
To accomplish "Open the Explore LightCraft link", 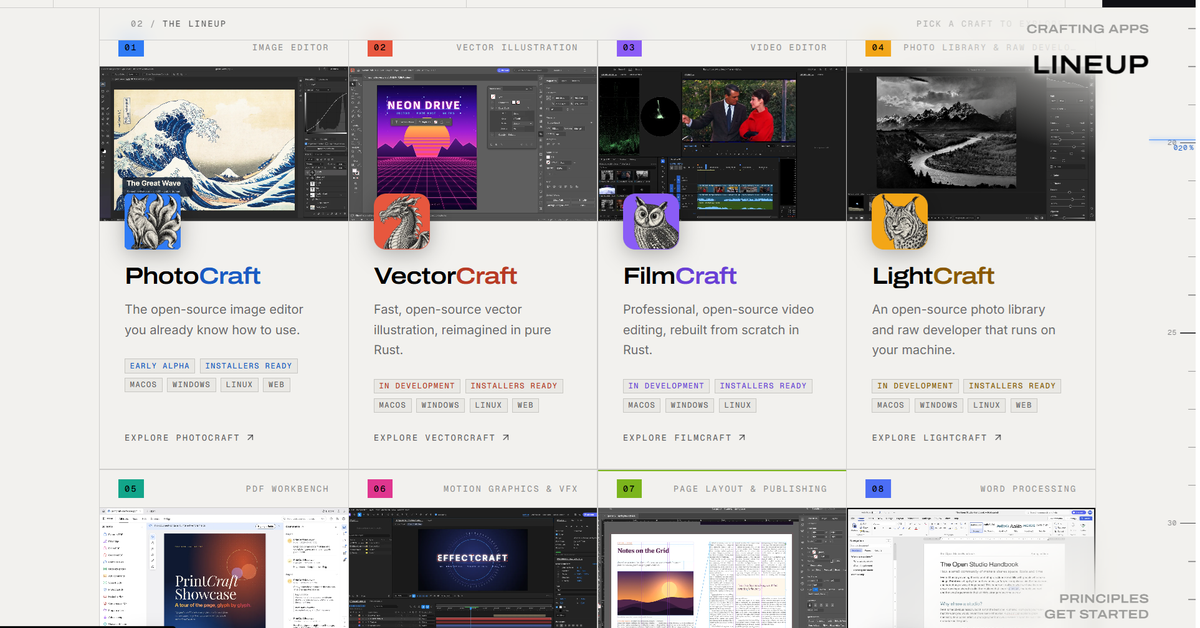I will 937,438.
